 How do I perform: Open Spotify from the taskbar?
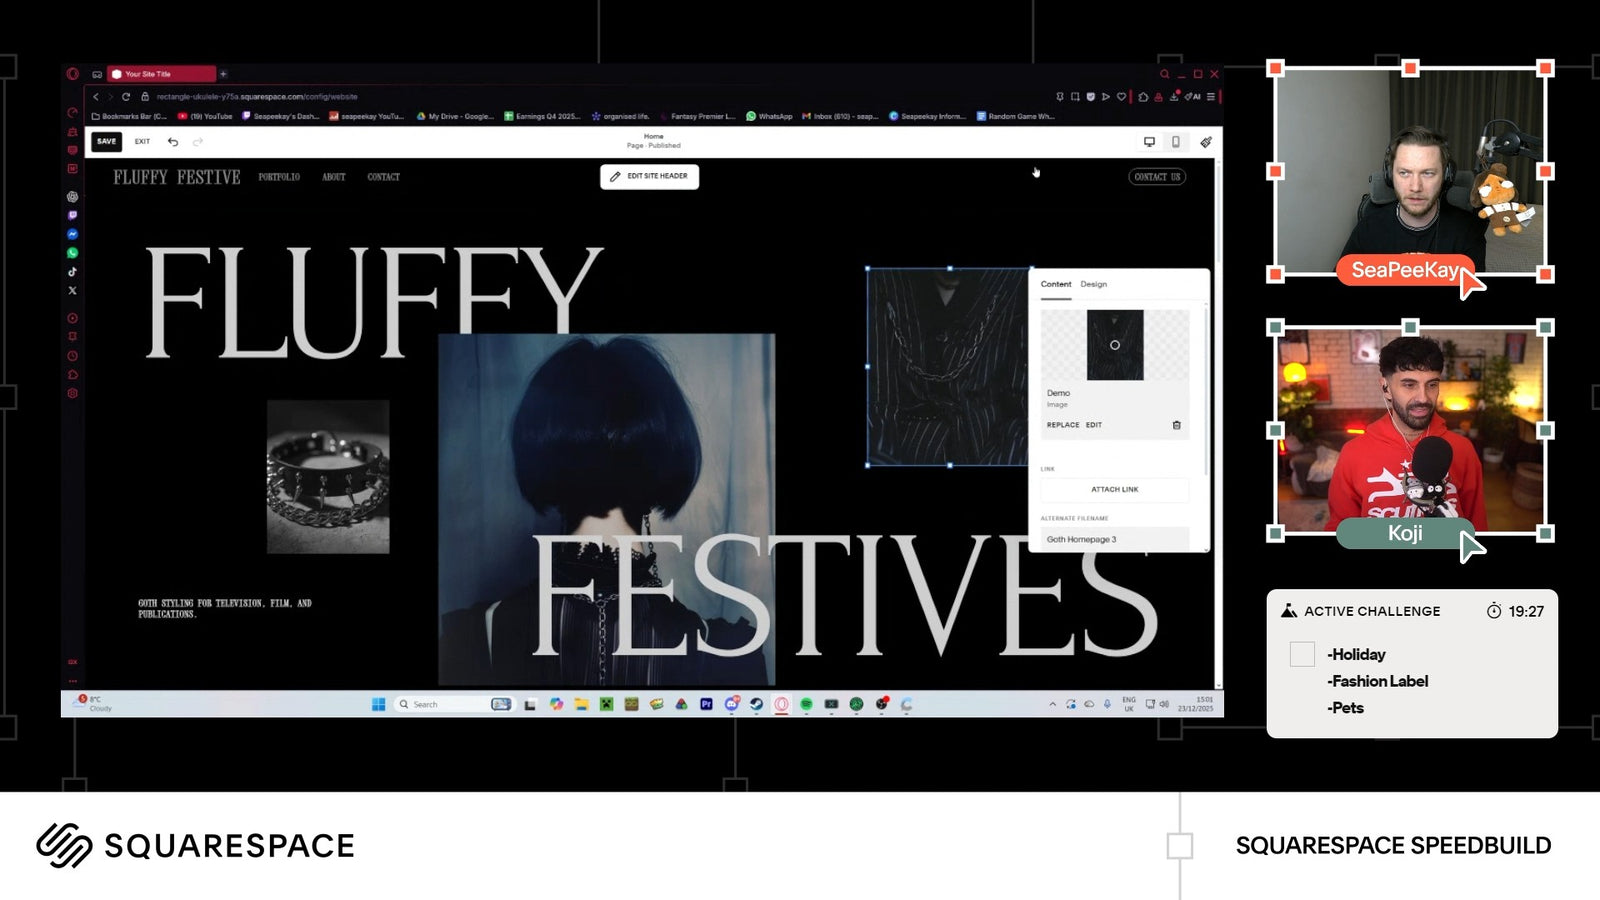coord(806,704)
